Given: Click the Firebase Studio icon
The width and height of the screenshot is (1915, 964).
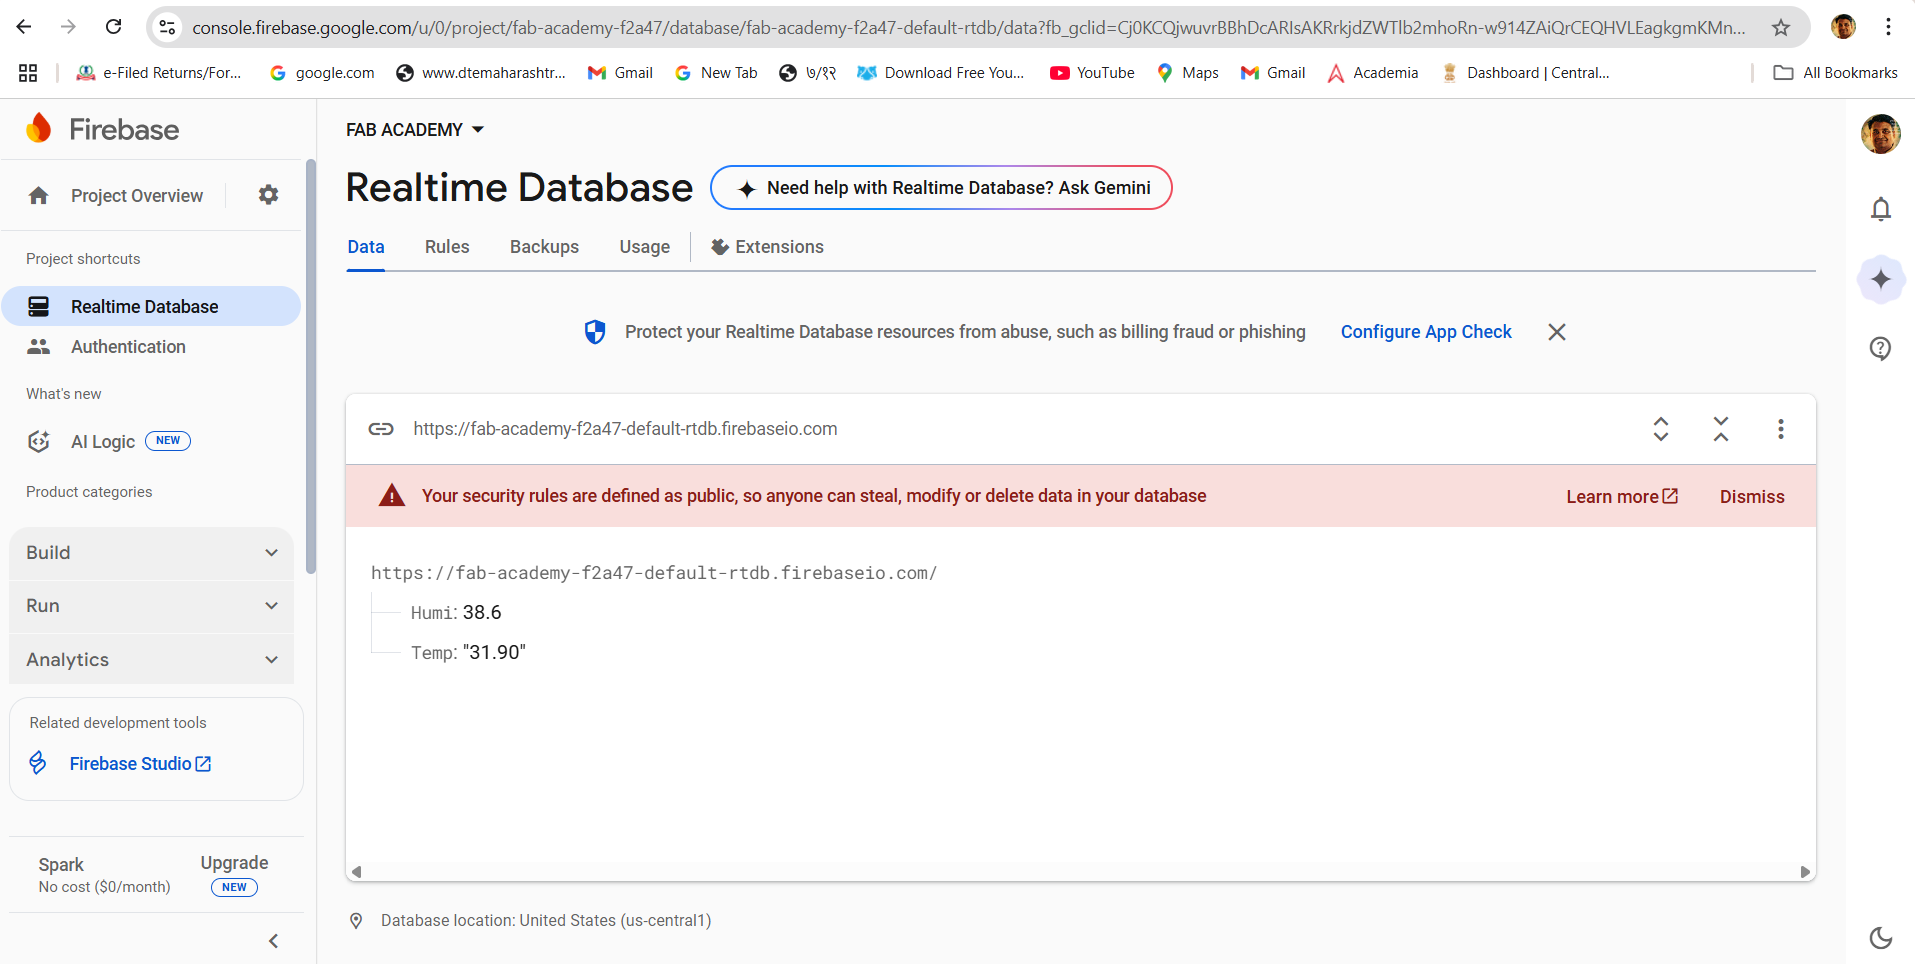Looking at the screenshot, I should point(38,763).
